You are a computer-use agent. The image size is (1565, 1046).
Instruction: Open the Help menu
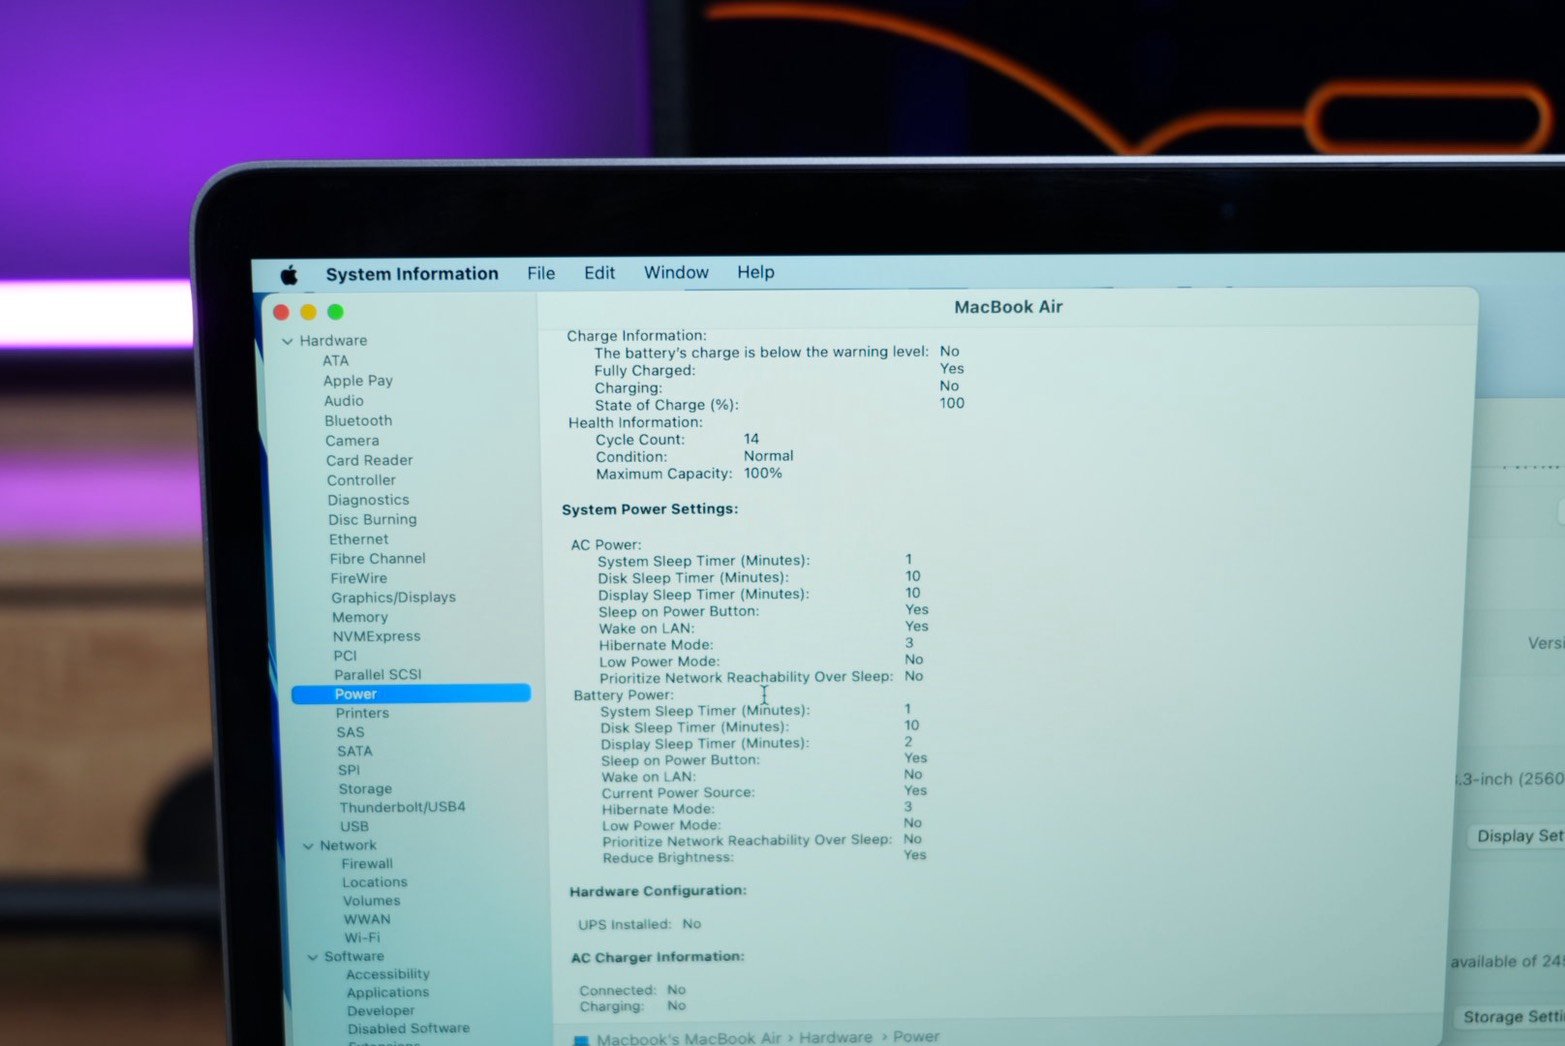coord(755,272)
